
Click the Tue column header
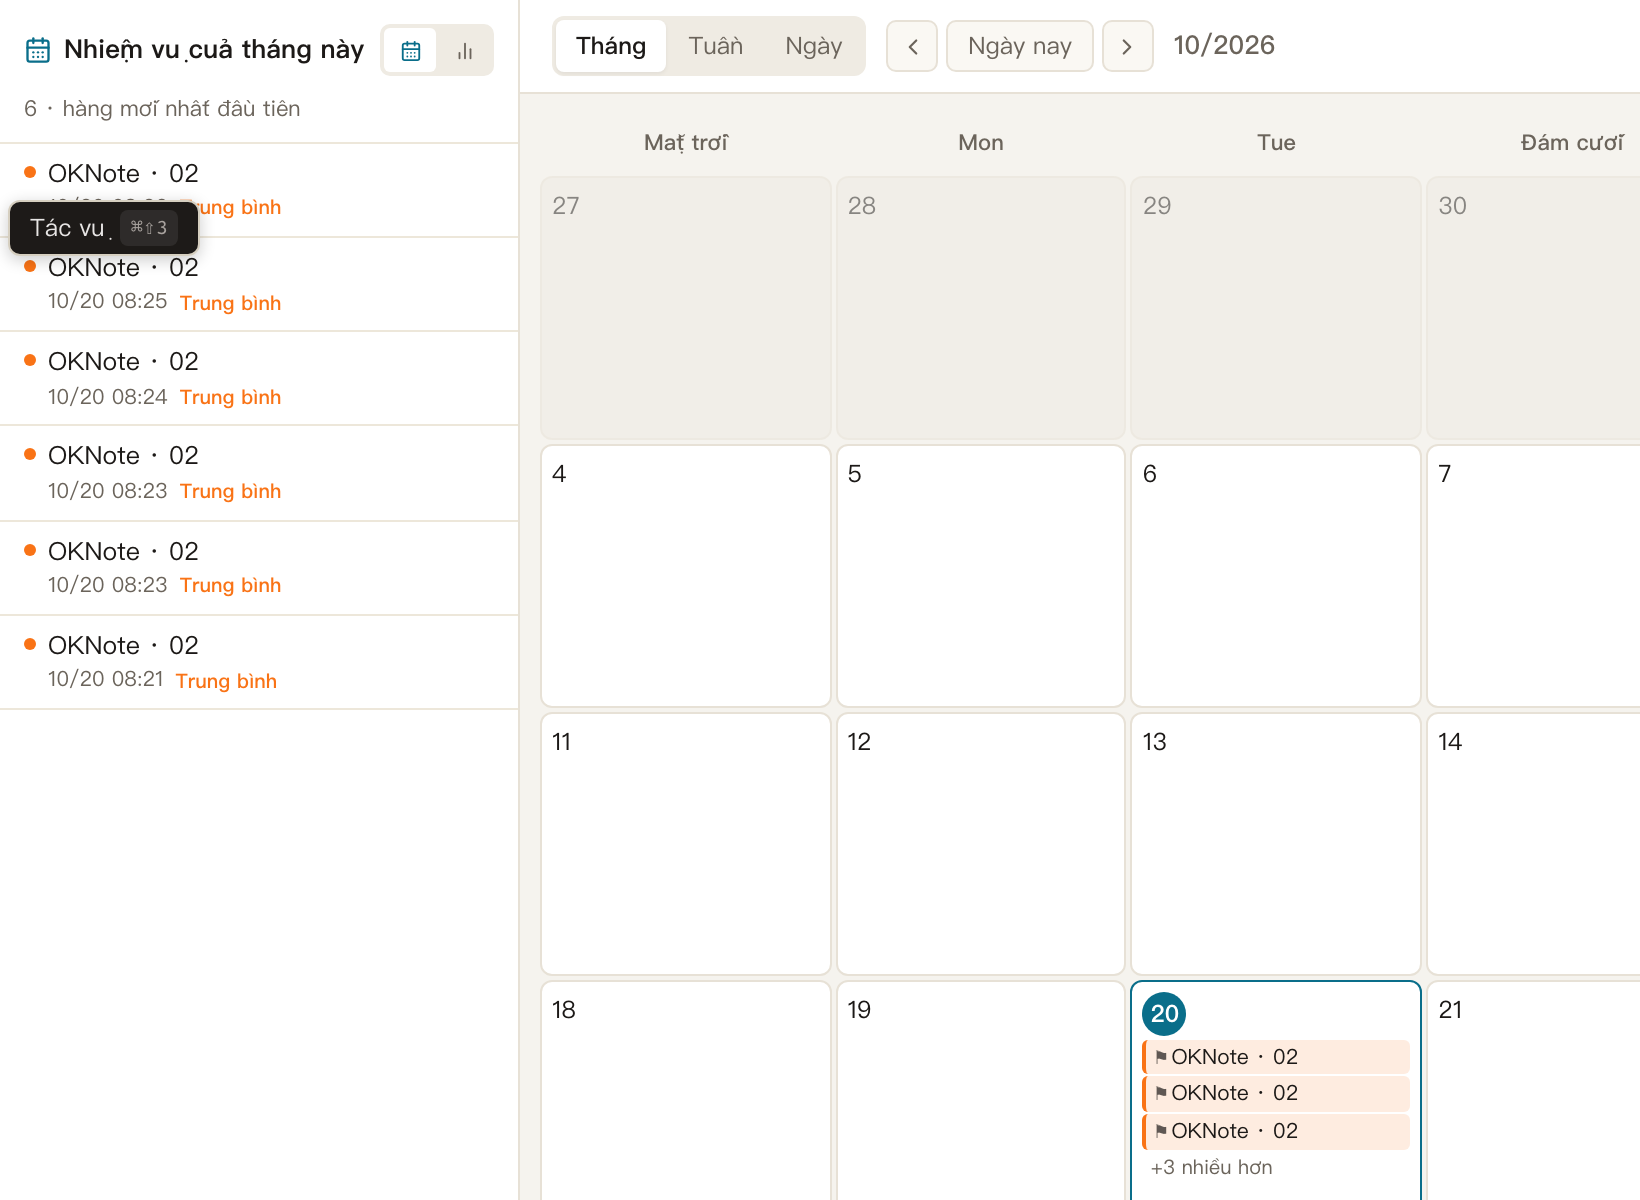coord(1276,142)
